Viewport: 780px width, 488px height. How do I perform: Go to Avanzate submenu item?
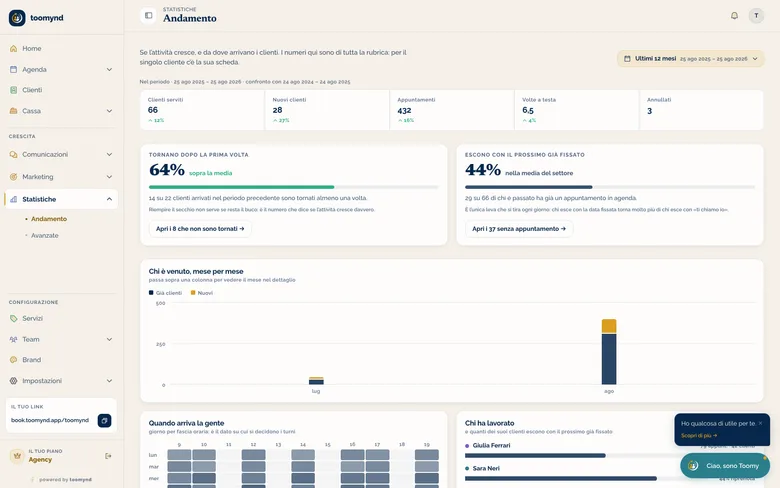(45, 235)
